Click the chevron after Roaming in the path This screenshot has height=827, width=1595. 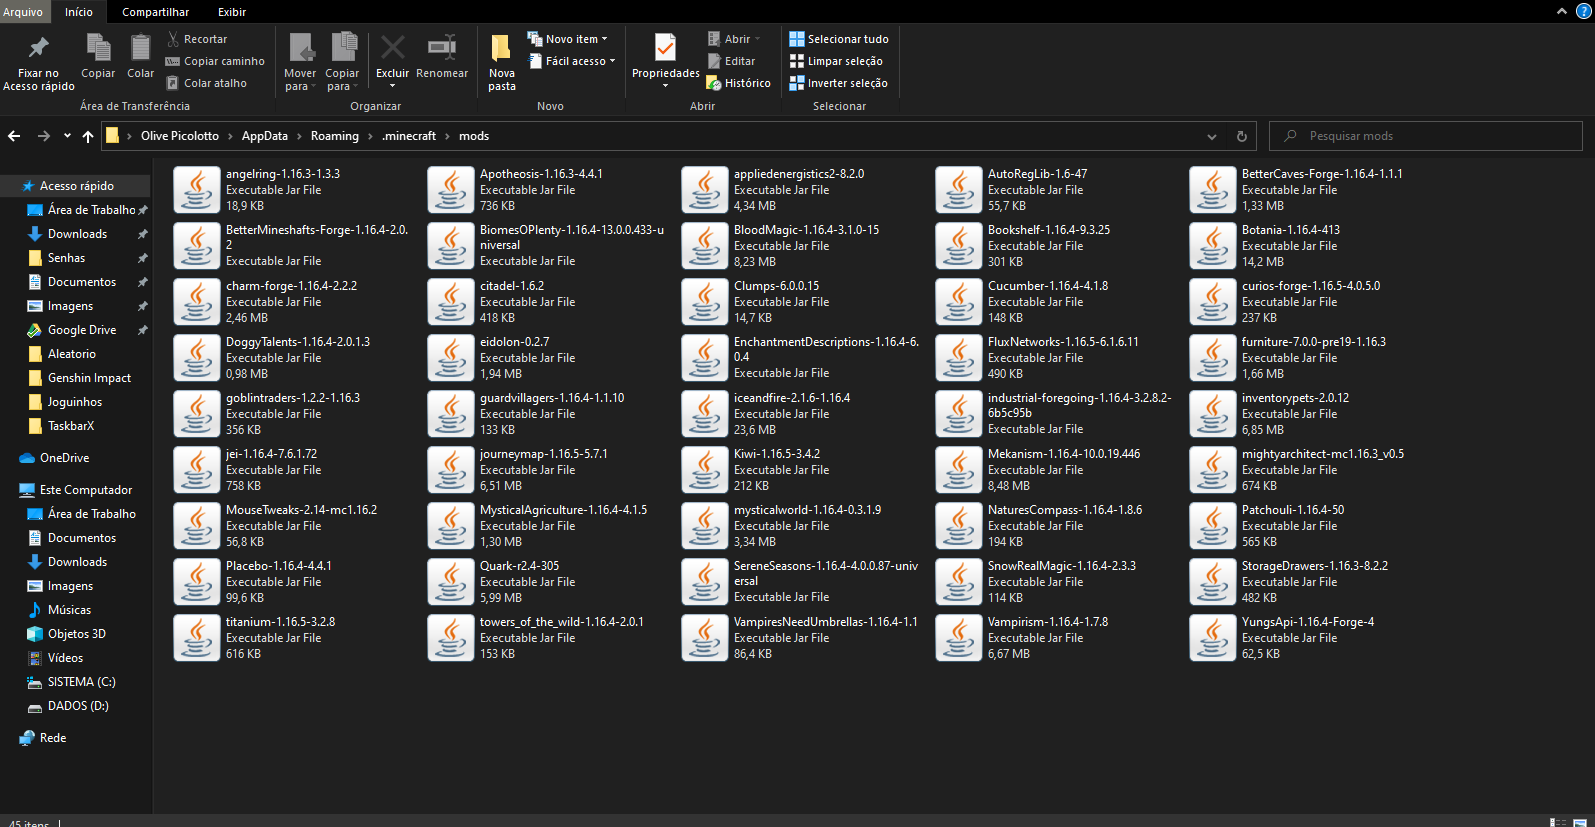[x=370, y=136]
